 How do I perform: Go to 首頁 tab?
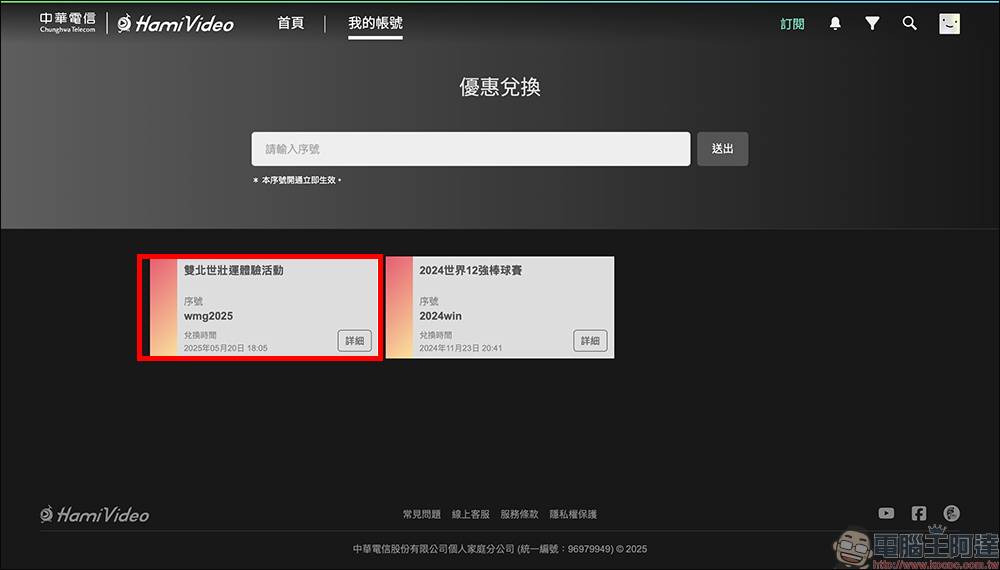coord(291,24)
